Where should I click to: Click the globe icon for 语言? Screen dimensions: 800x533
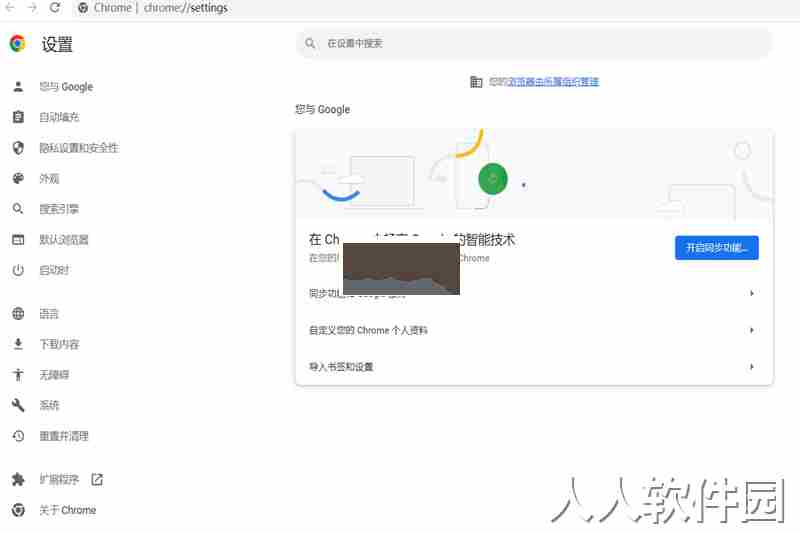18,314
